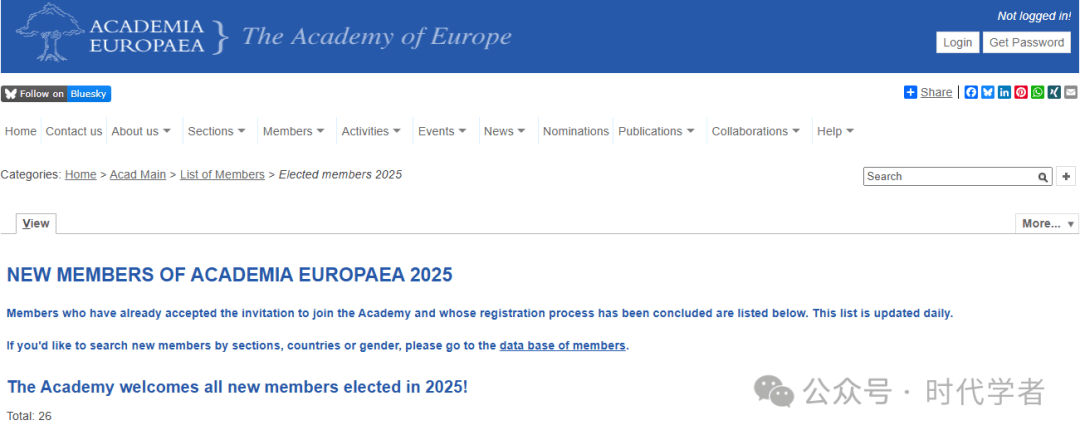This screenshot has height=435, width=1080.
Task: Open the Publications dropdown
Action: point(656,131)
